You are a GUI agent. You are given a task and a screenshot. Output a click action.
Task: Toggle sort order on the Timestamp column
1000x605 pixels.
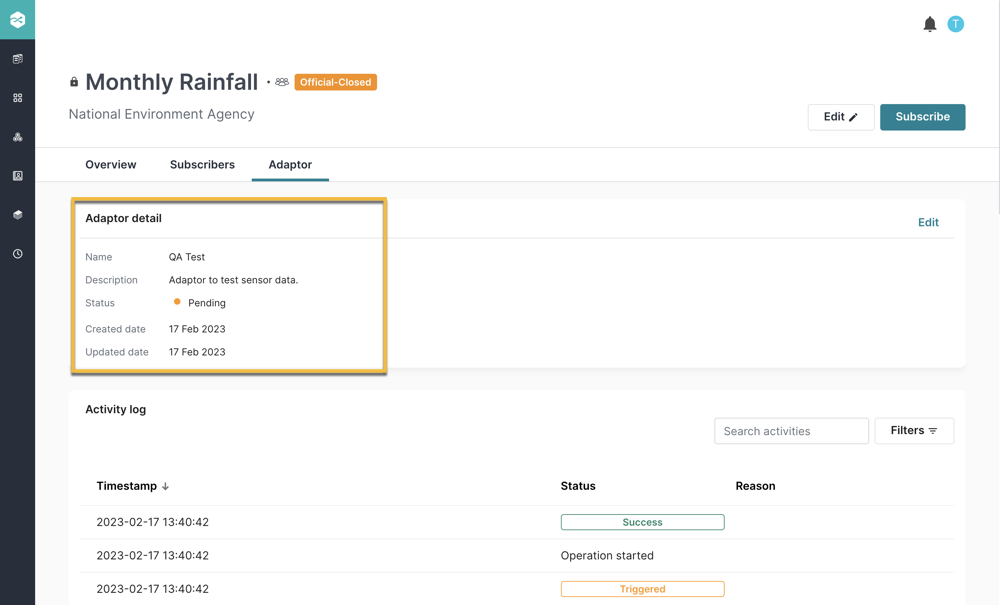(x=133, y=486)
